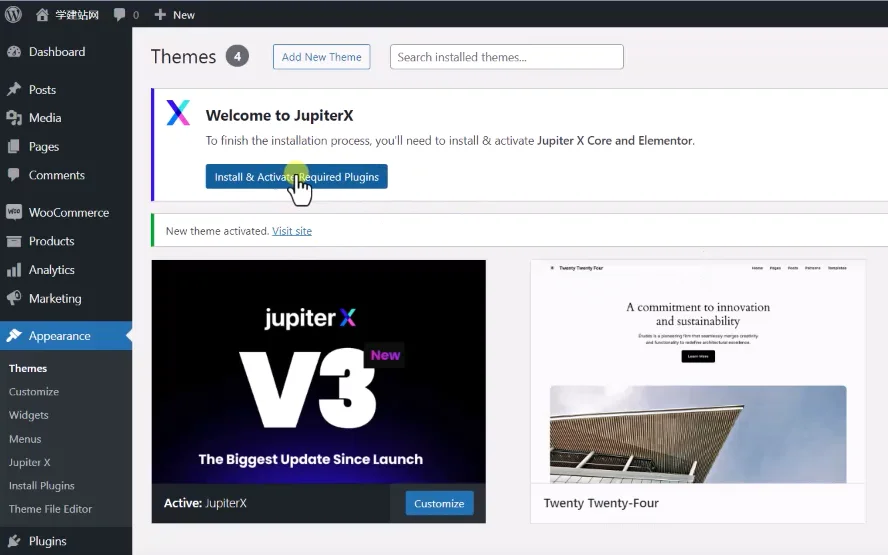Click the Media icon in sidebar
The image size is (888, 555).
[14, 118]
